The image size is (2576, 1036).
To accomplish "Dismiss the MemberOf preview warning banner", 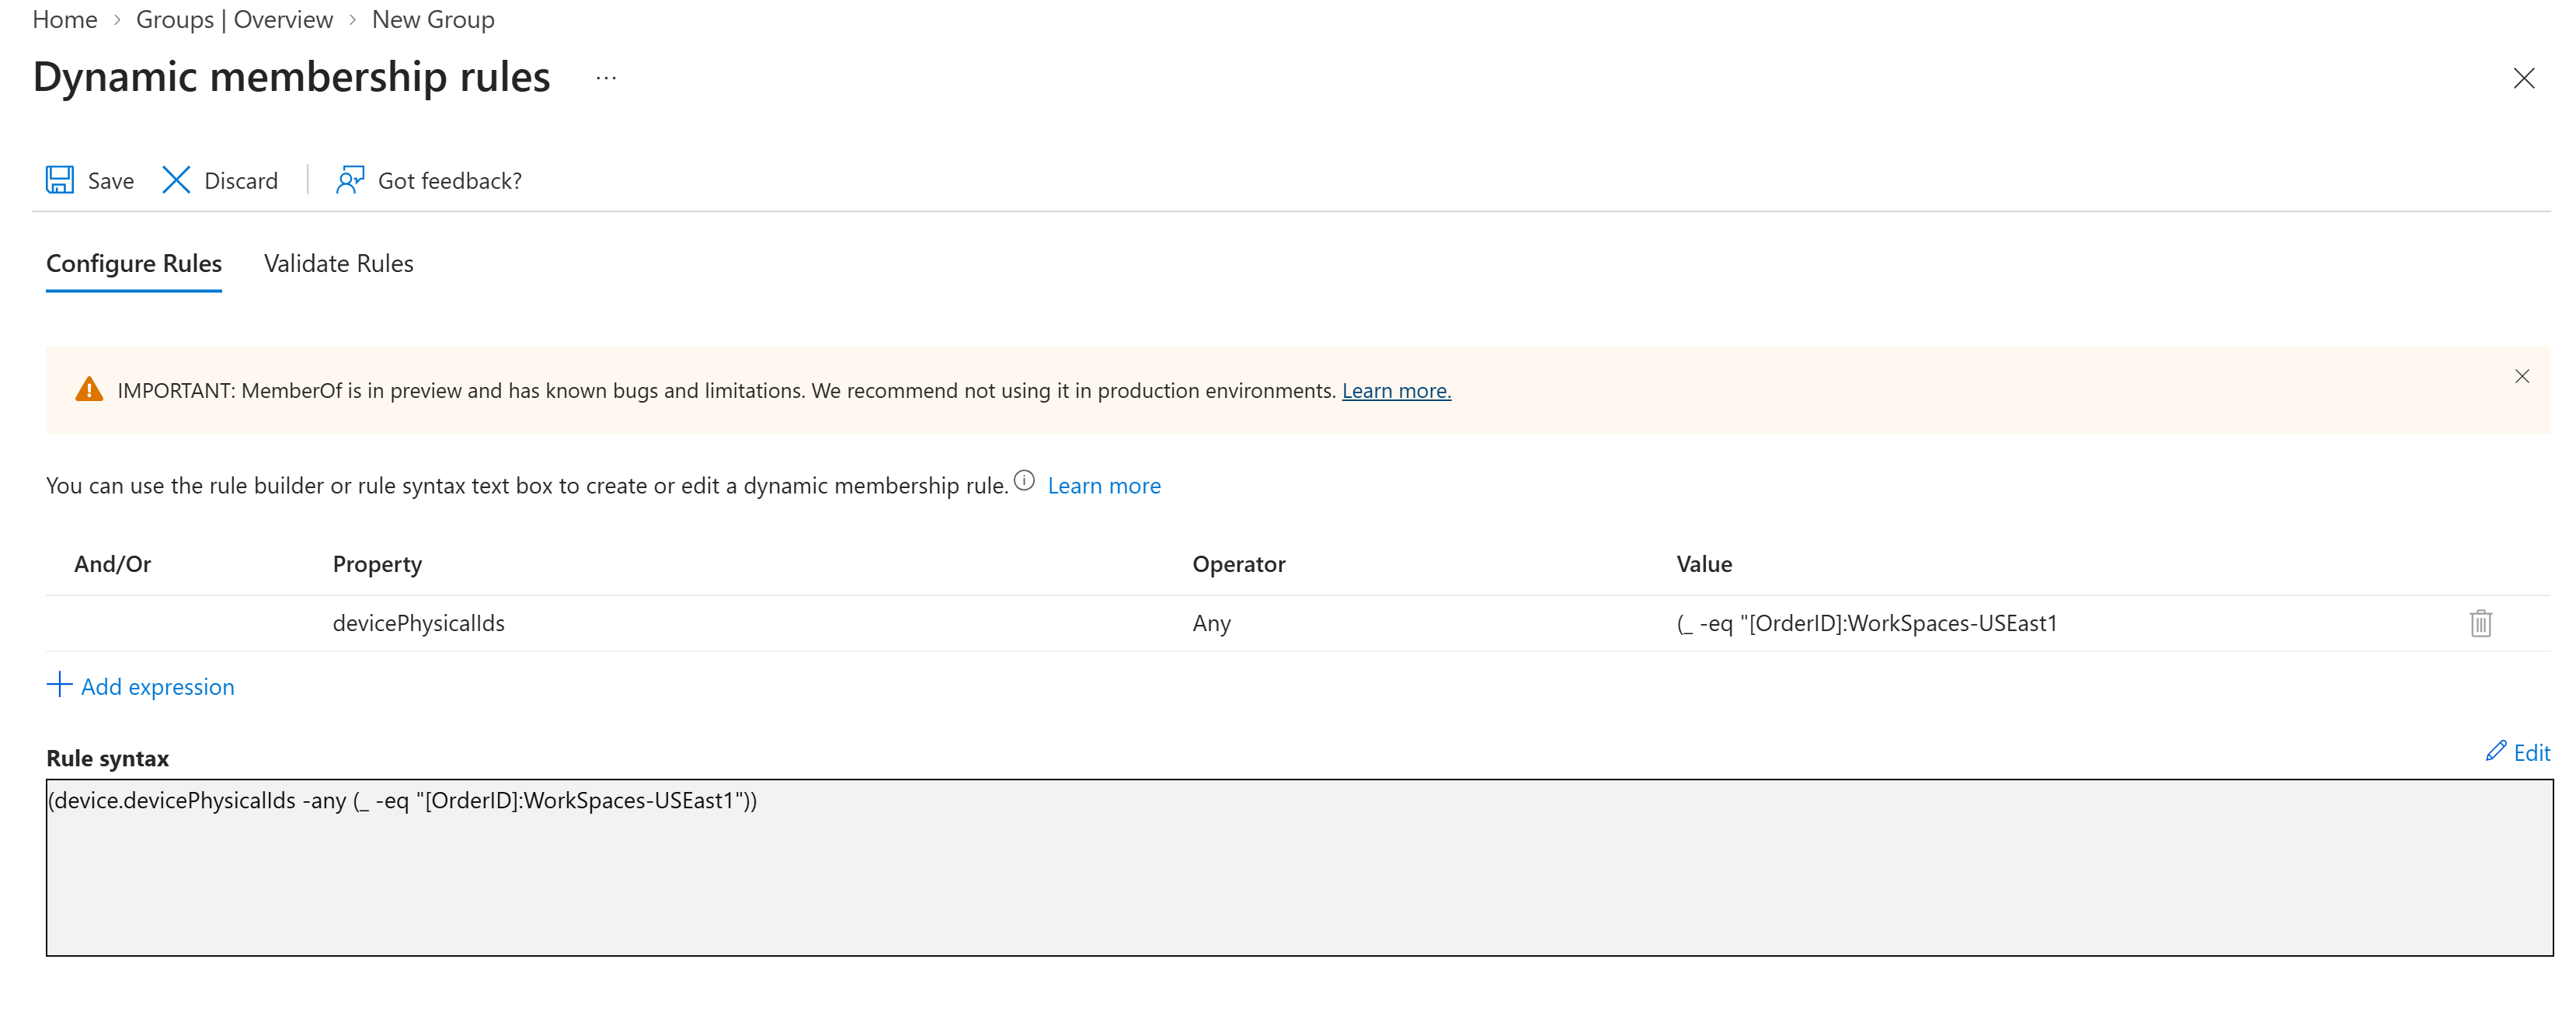I will click(2521, 376).
